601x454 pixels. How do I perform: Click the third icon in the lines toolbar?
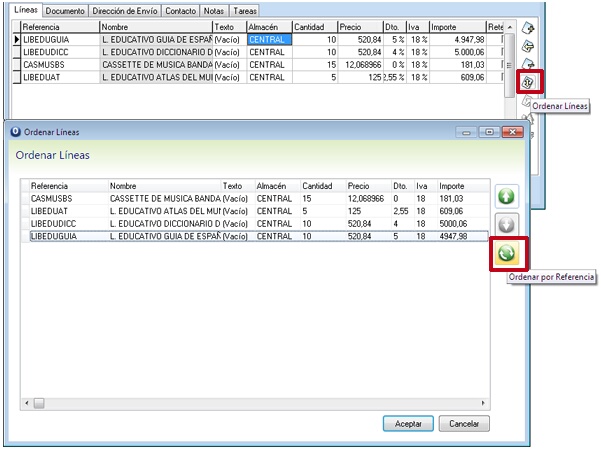[530, 64]
